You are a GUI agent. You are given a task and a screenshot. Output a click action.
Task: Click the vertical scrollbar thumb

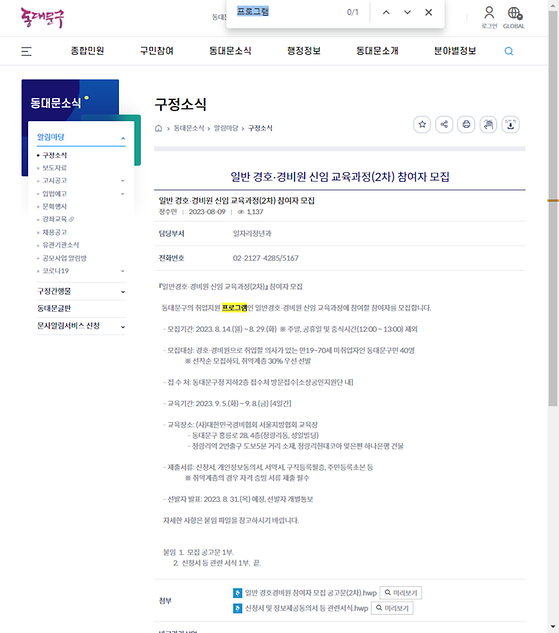553,208
